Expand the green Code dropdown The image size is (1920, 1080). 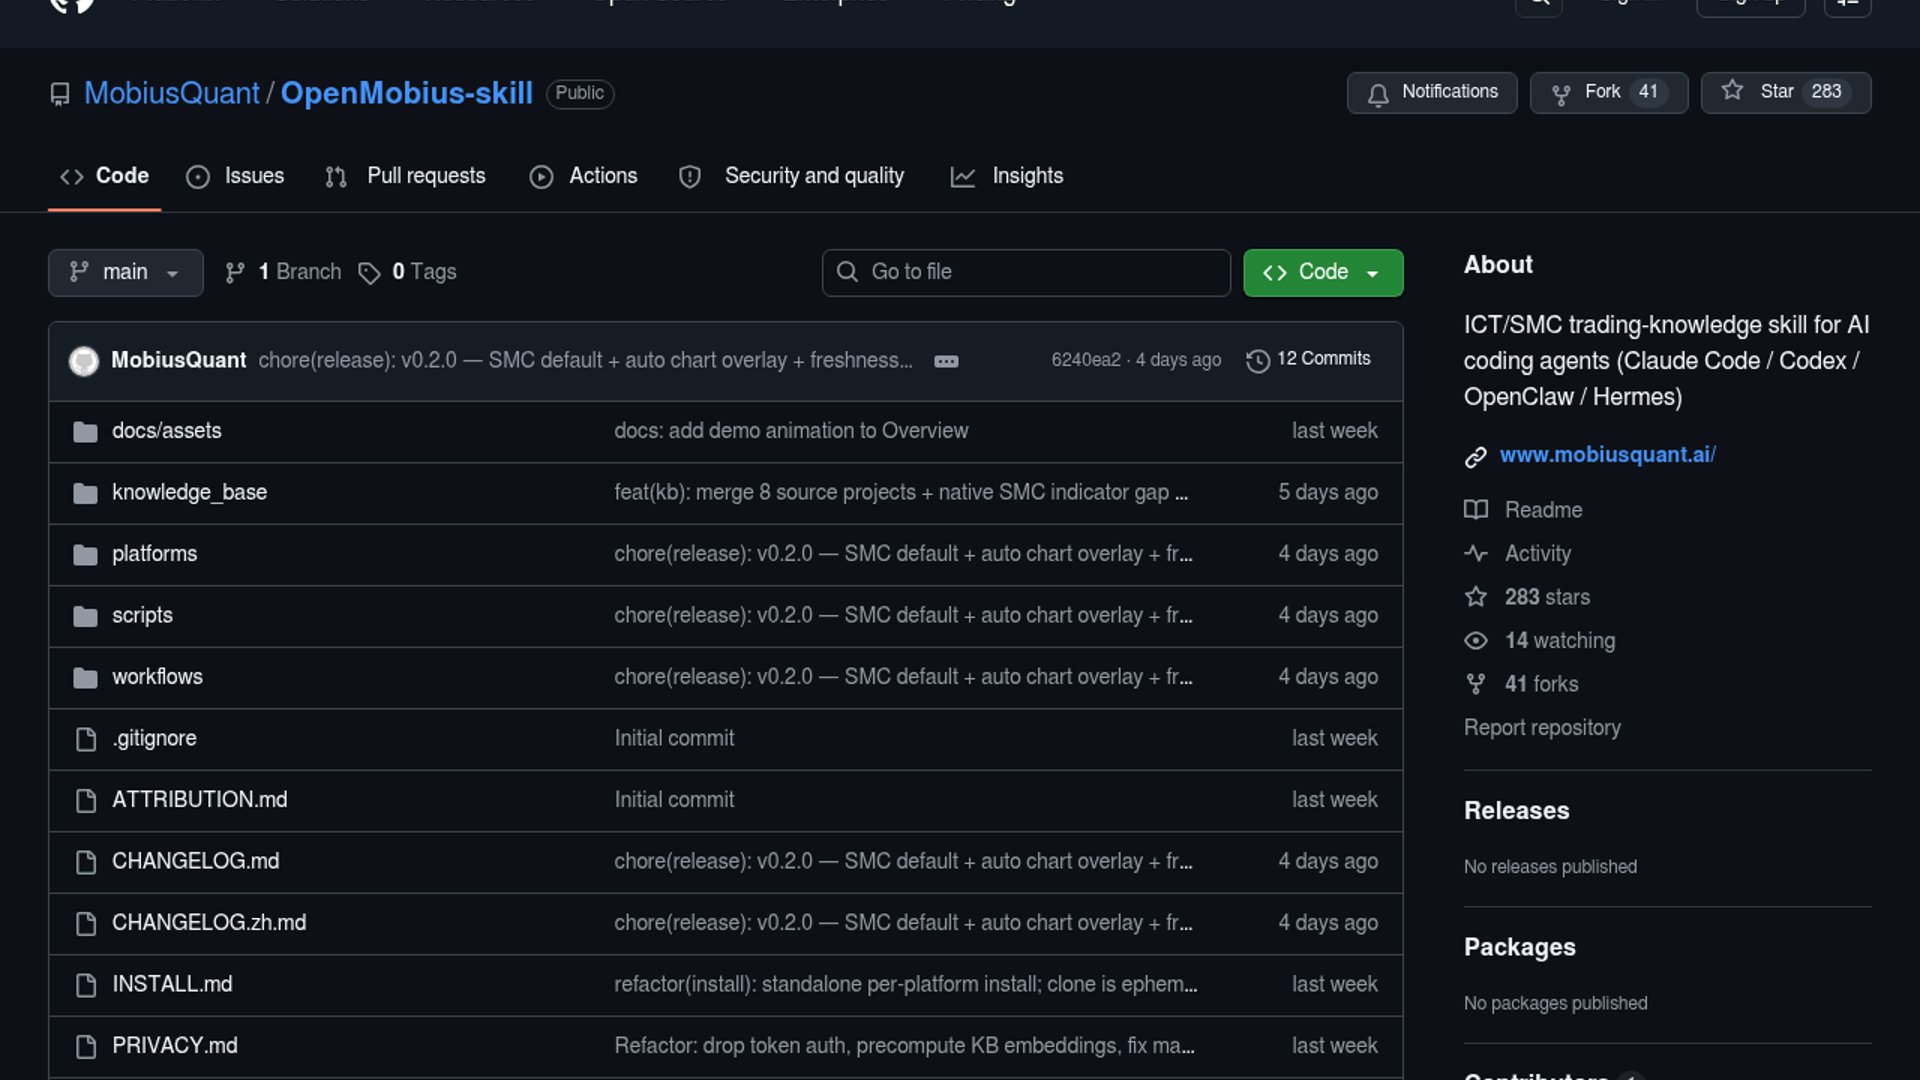click(1323, 272)
